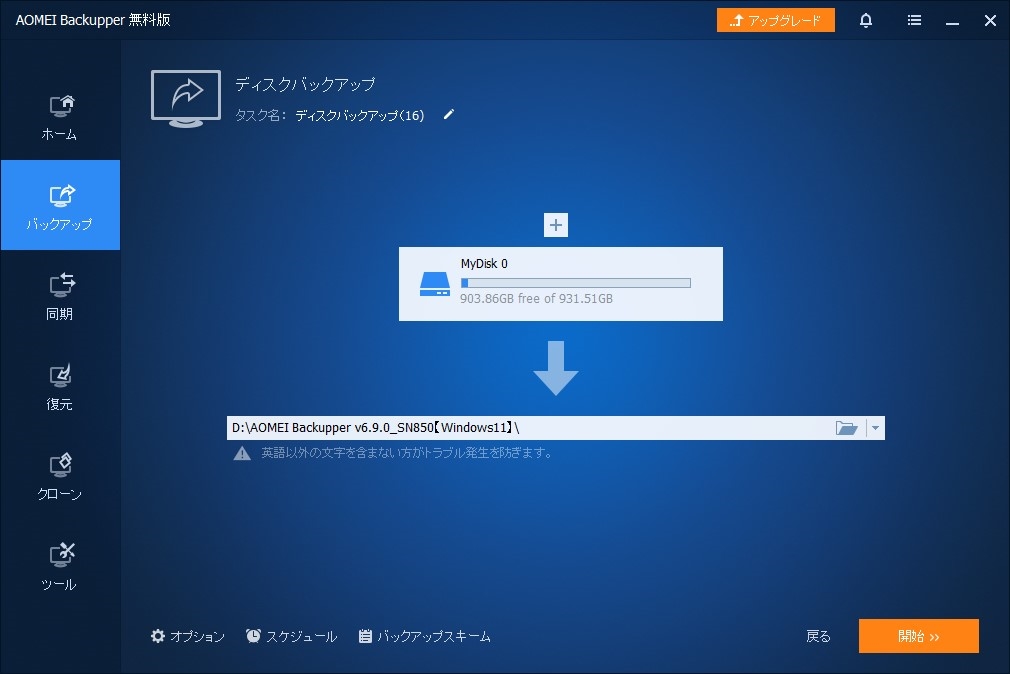The width and height of the screenshot is (1010, 674).
Task: Close the AOMEI Backupper window
Action: pos(990,20)
